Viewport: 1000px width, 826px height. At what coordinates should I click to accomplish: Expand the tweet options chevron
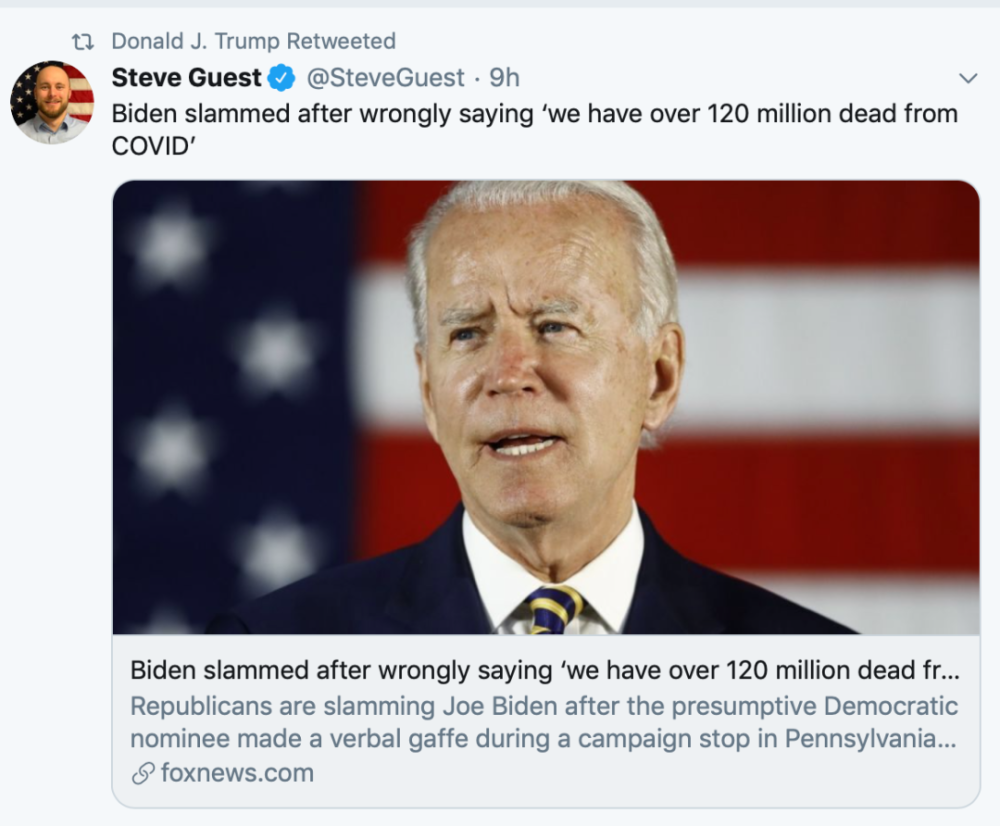point(967,78)
